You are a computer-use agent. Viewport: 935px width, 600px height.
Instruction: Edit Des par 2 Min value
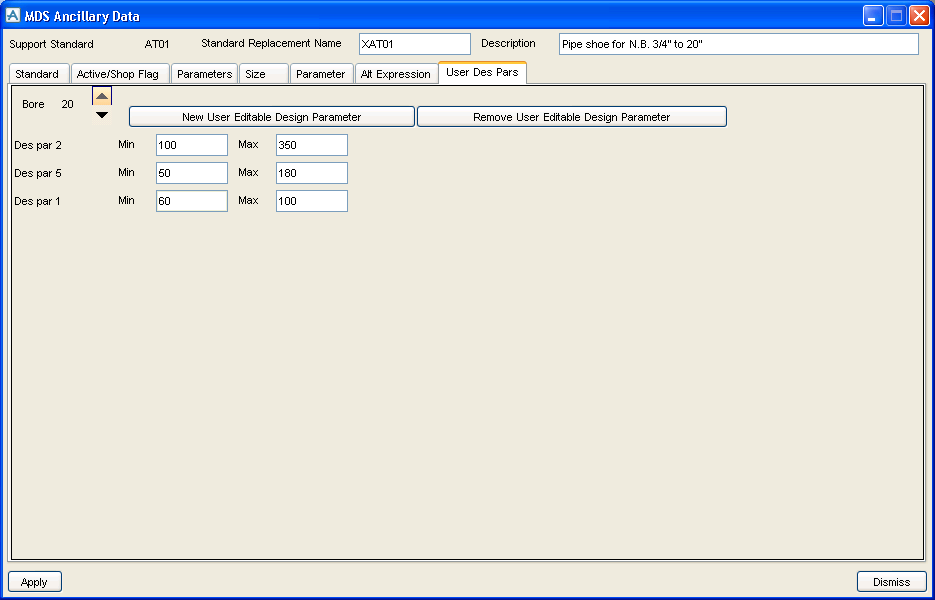coord(192,145)
